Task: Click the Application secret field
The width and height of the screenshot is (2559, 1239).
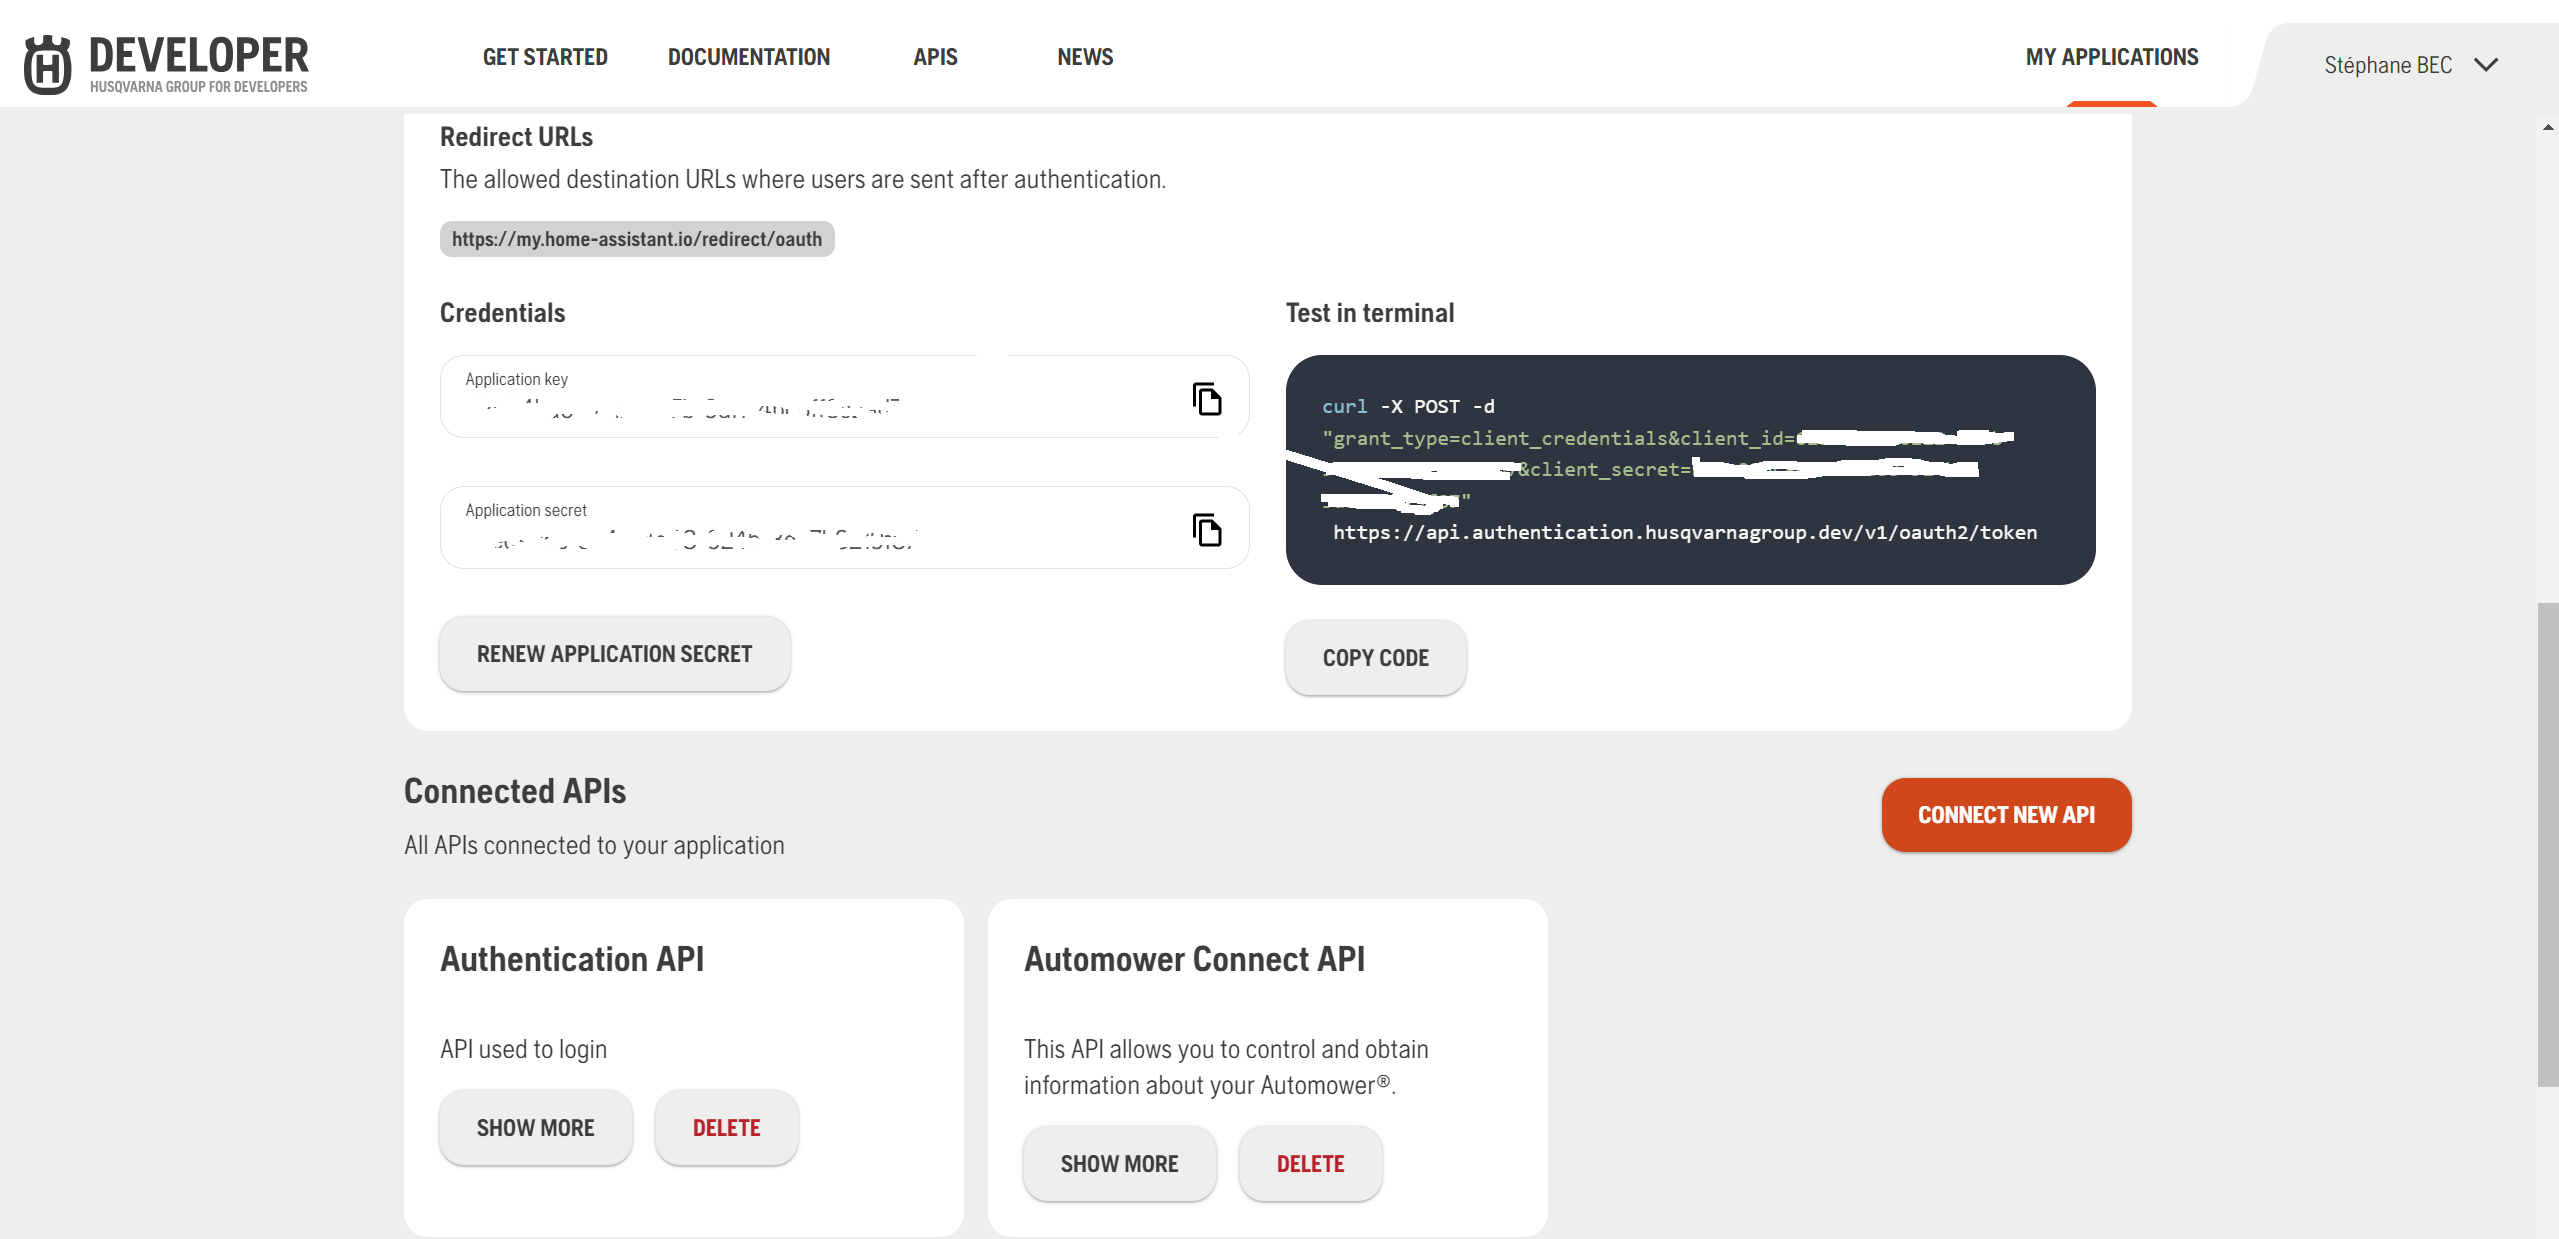Action: pyautogui.click(x=845, y=527)
